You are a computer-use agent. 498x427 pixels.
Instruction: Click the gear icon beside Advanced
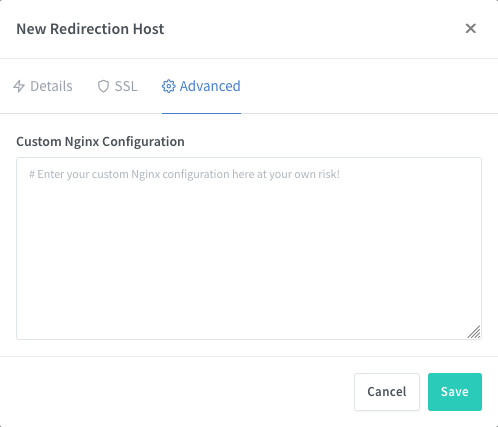(168, 86)
